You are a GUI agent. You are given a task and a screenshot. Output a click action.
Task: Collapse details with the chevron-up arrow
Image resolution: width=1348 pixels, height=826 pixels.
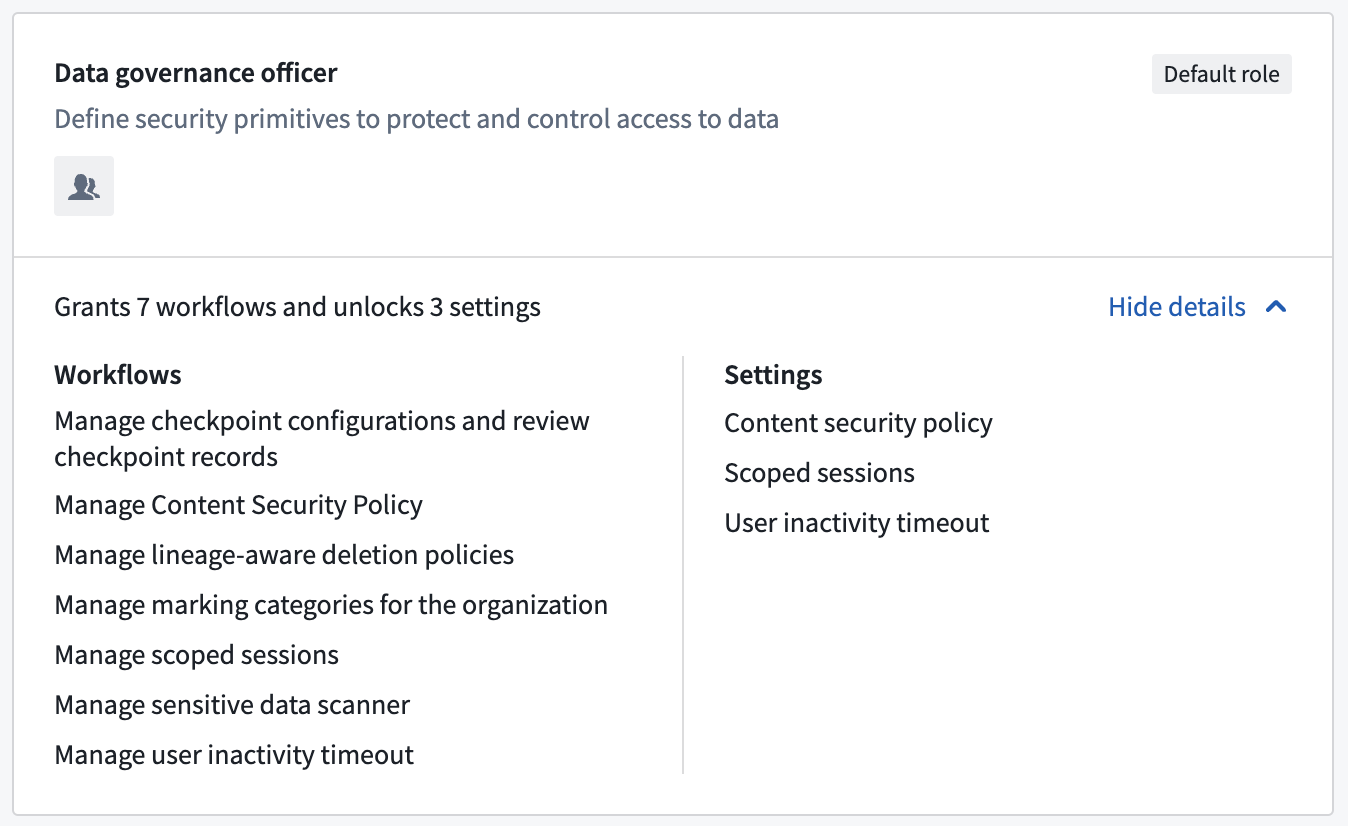[1276, 307]
